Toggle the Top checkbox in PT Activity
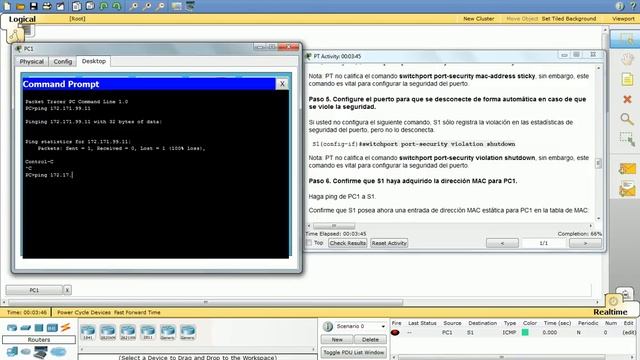The height and width of the screenshot is (360, 640). tap(309, 243)
